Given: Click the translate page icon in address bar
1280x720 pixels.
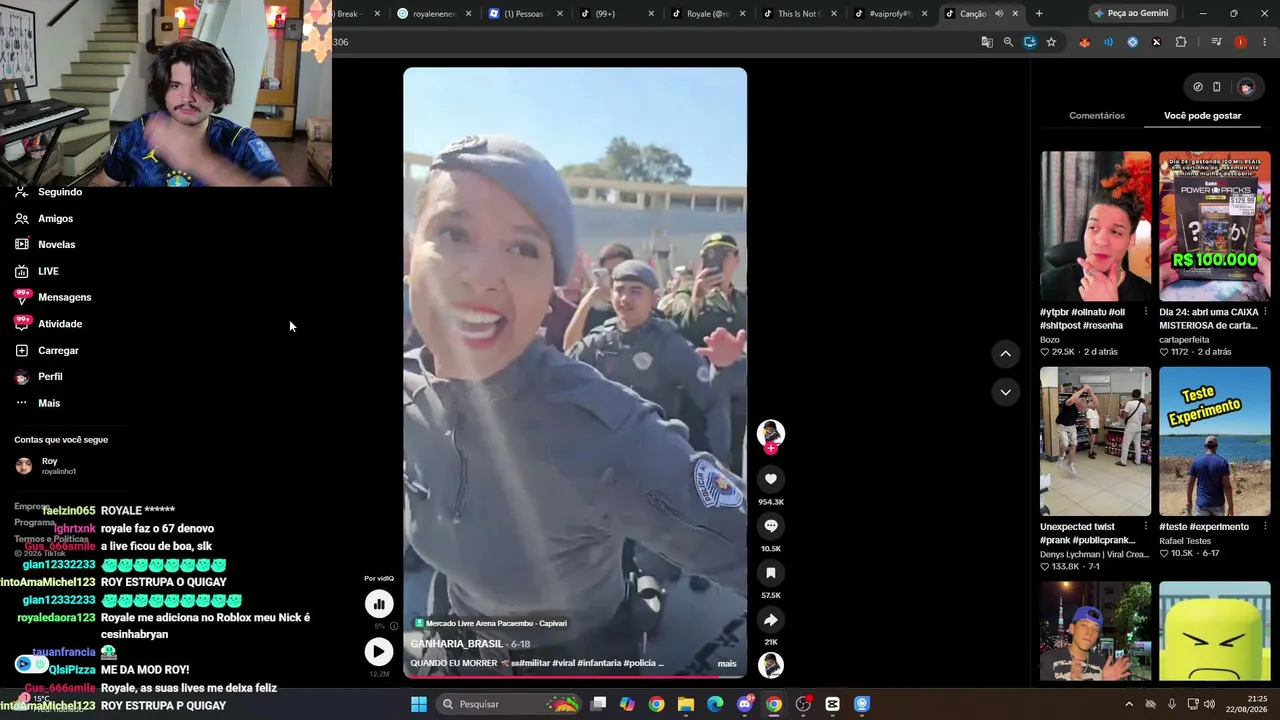Looking at the screenshot, I should tap(987, 42).
